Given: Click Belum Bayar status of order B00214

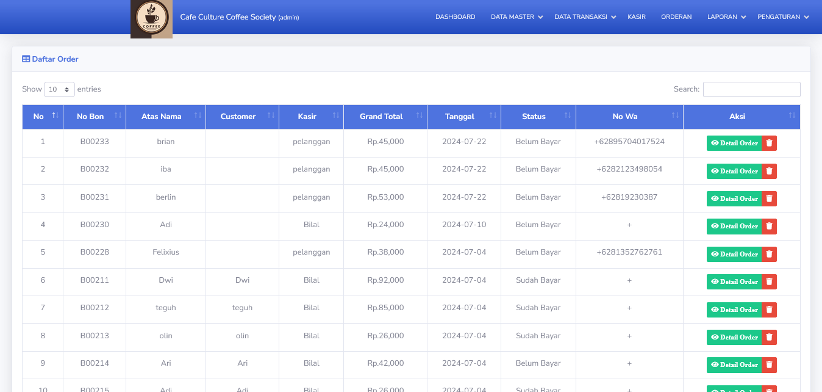Looking at the screenshot, I should 538,363.
